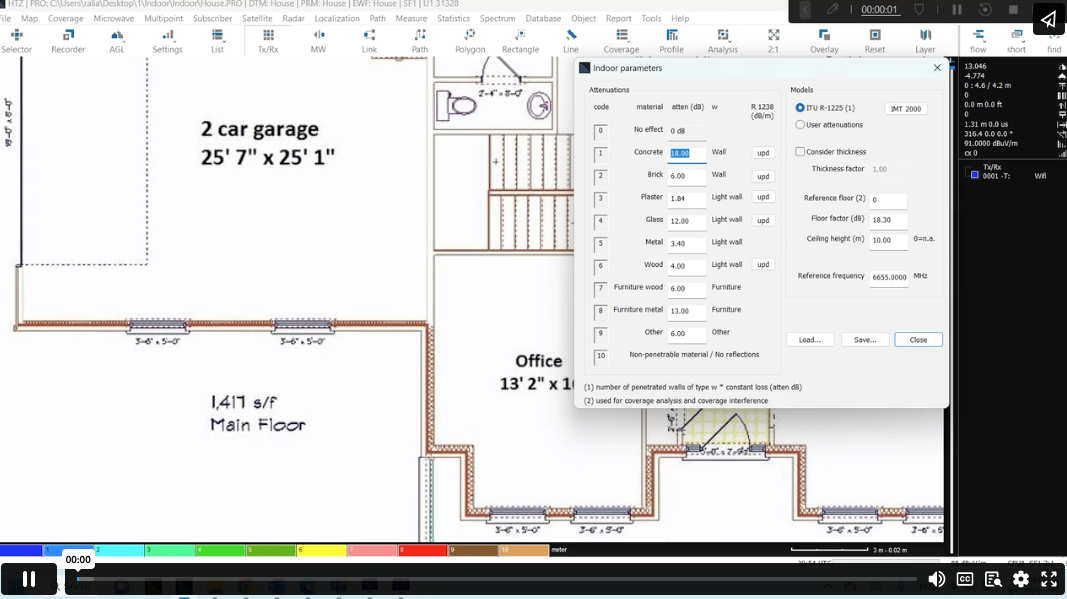
Task: Select the Link tool
Action: (369, 41)
